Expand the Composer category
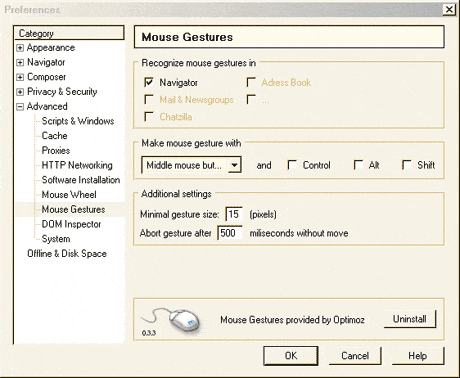The width and height of the screenshot is (460, 378). pos(20,77)
